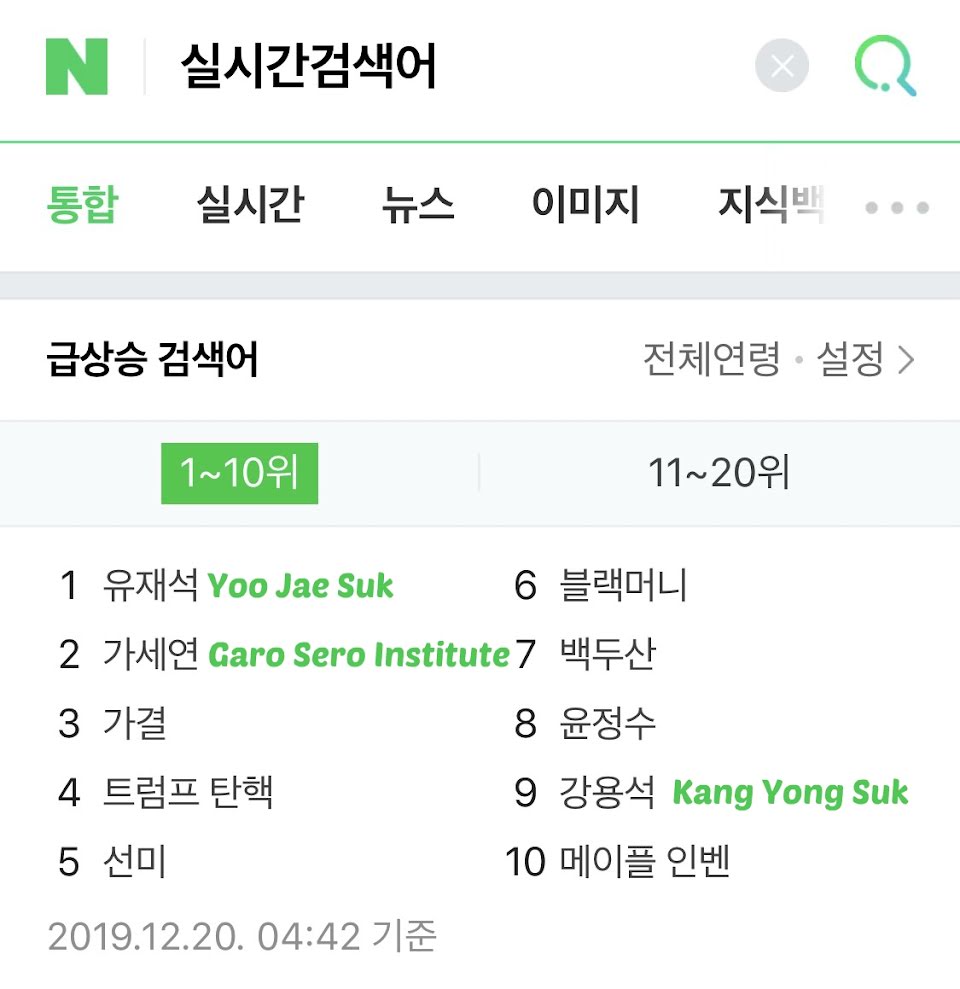The image size is (960, 989).
Task: Click the 트럼프 탄핵 search term
Action: point(188,792)
